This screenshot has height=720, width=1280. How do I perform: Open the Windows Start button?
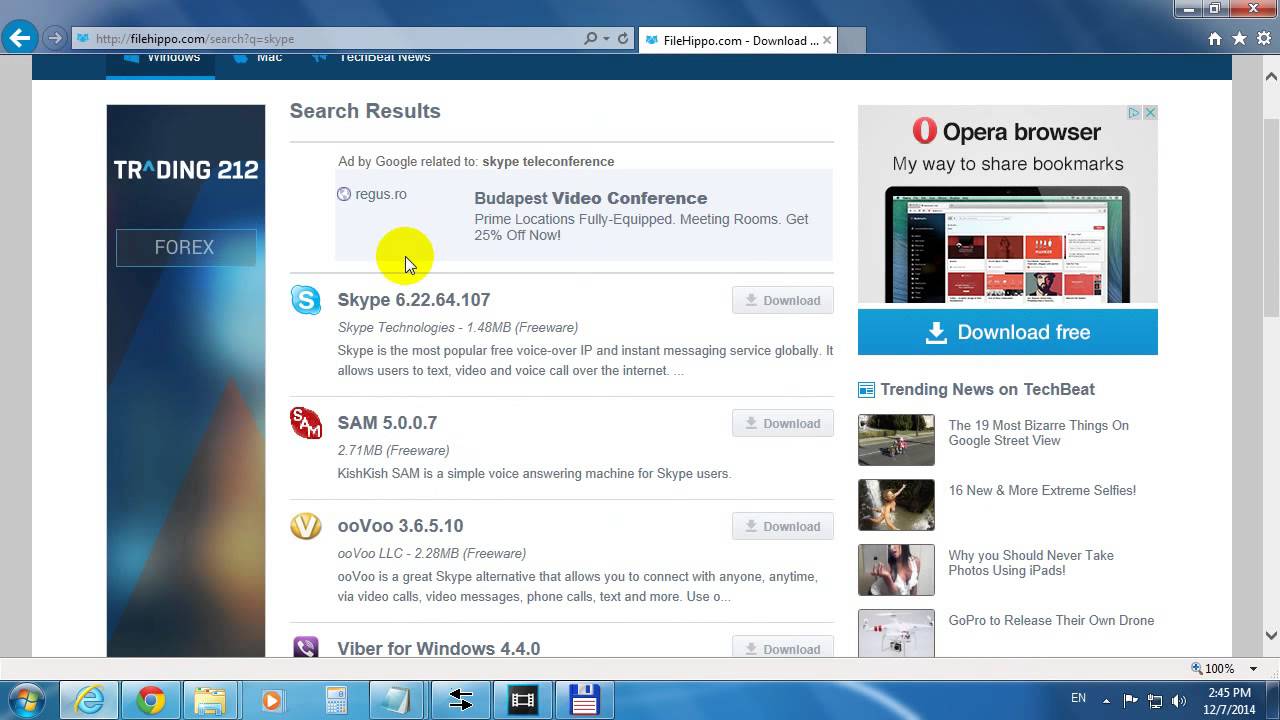click(x=27, y=700)
